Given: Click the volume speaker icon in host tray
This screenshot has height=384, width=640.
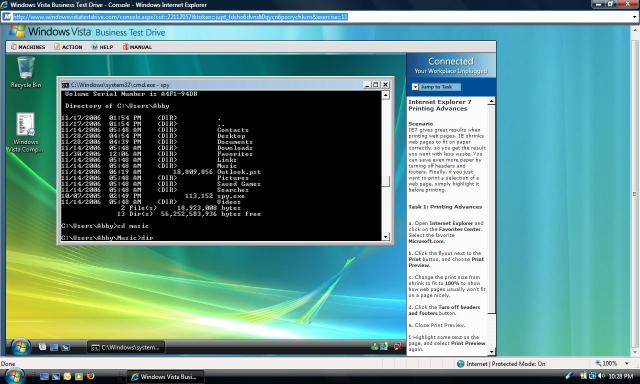Looking at the screenshot, I should pos(601,376).
